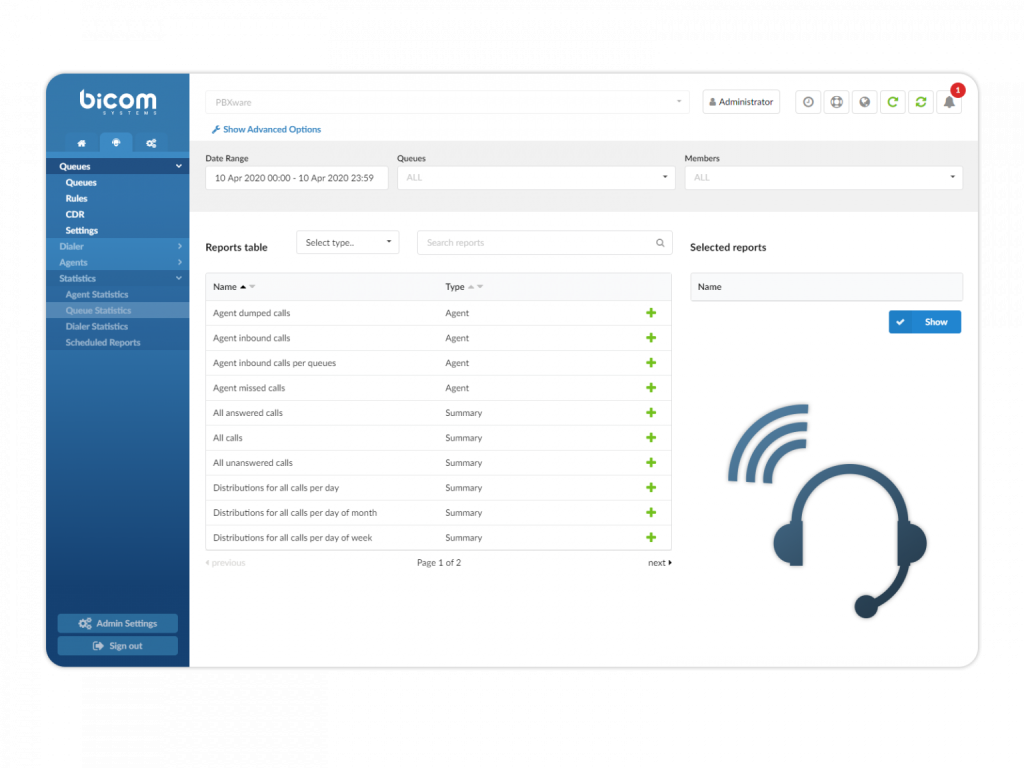Click the green two-arrow refresh icon
Viewport: 1024px width, 768px height.
pyautogui.click(x=920, y=102)
